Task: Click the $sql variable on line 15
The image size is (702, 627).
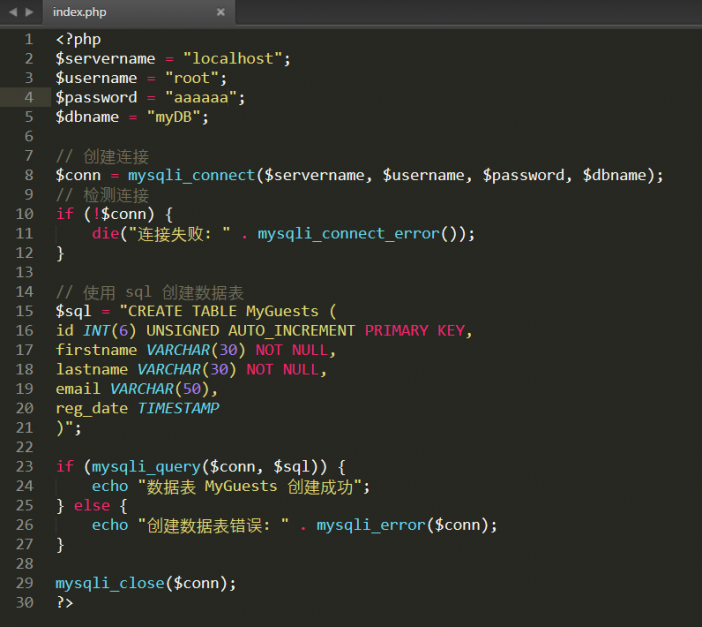Action: [x=73, y=311]
